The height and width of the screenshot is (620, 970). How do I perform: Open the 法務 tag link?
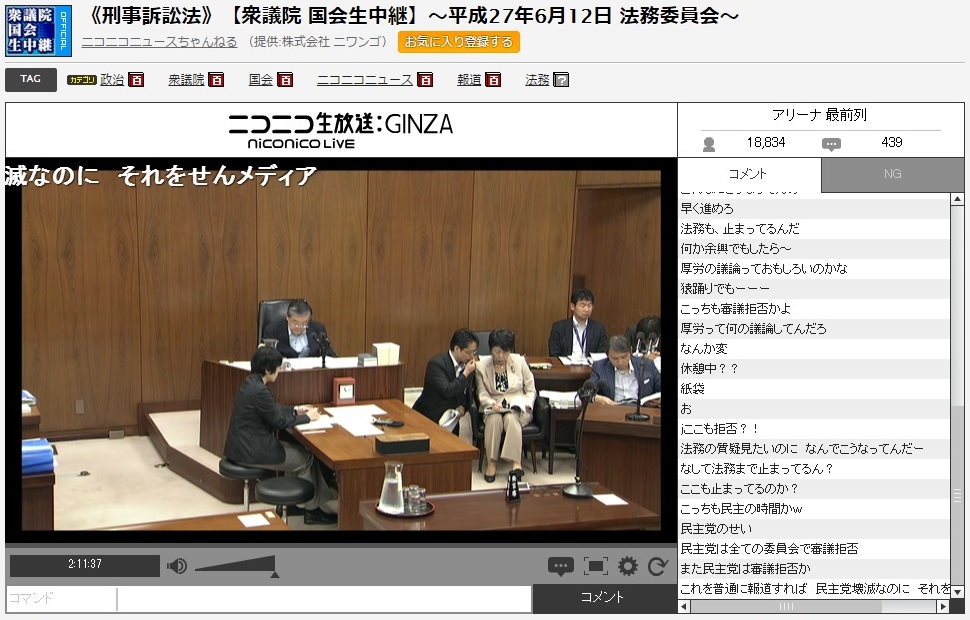[x=537, y=80]
